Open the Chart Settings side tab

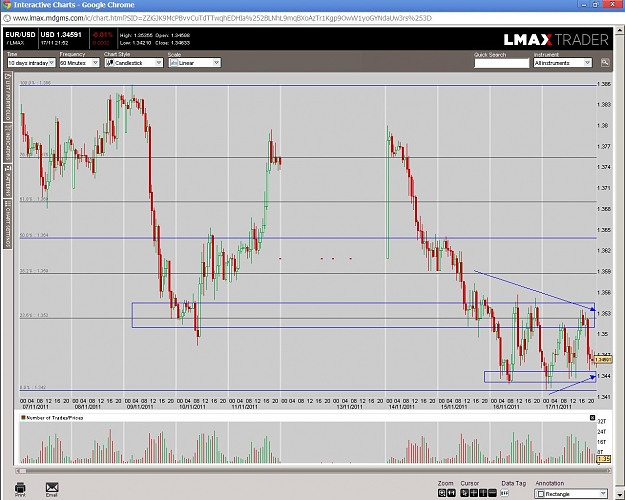coord(8,224)
